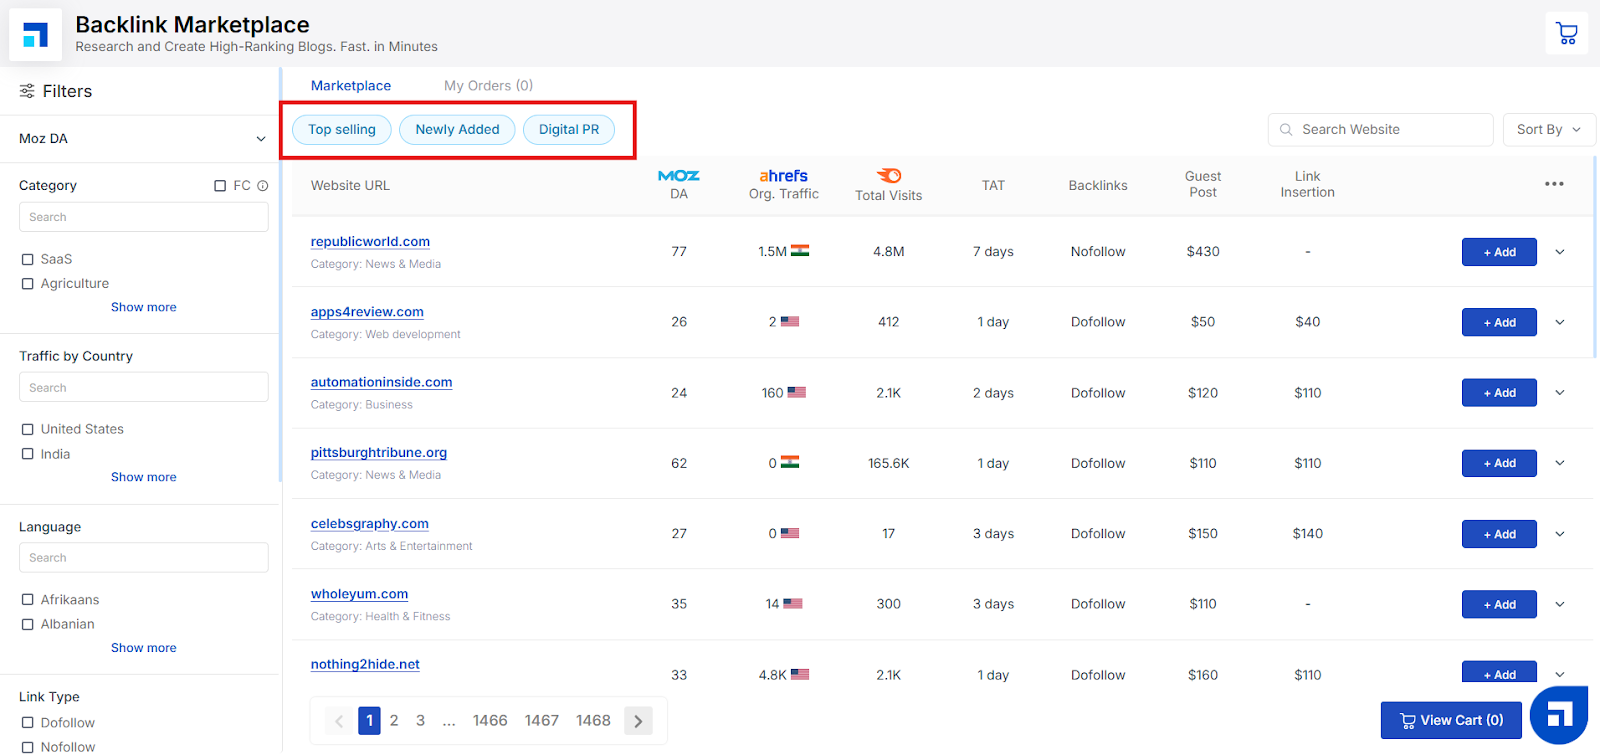Go to page 3 in pagination
Viewport: 1600px width, 755px height.
421,721
